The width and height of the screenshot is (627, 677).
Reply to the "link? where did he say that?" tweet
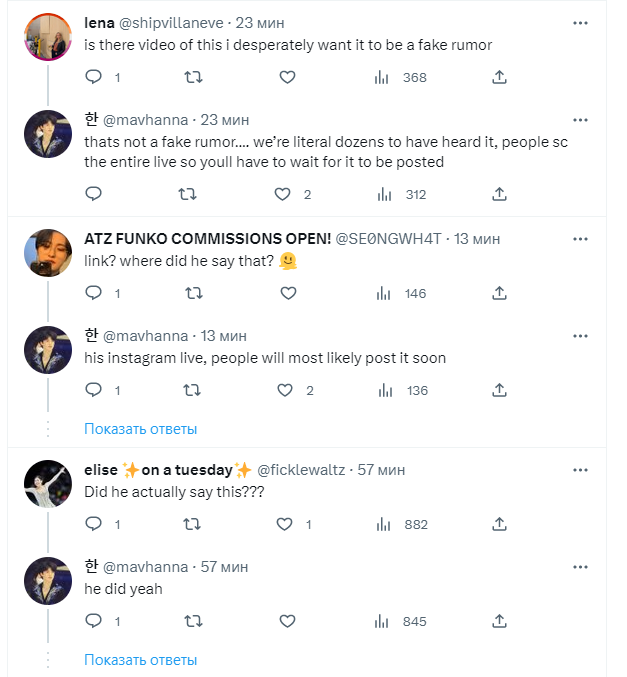click(93, 293)
